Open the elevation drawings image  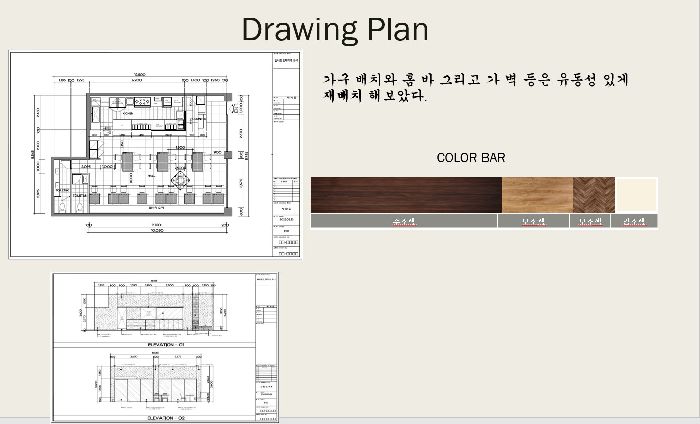click(166, 347)
